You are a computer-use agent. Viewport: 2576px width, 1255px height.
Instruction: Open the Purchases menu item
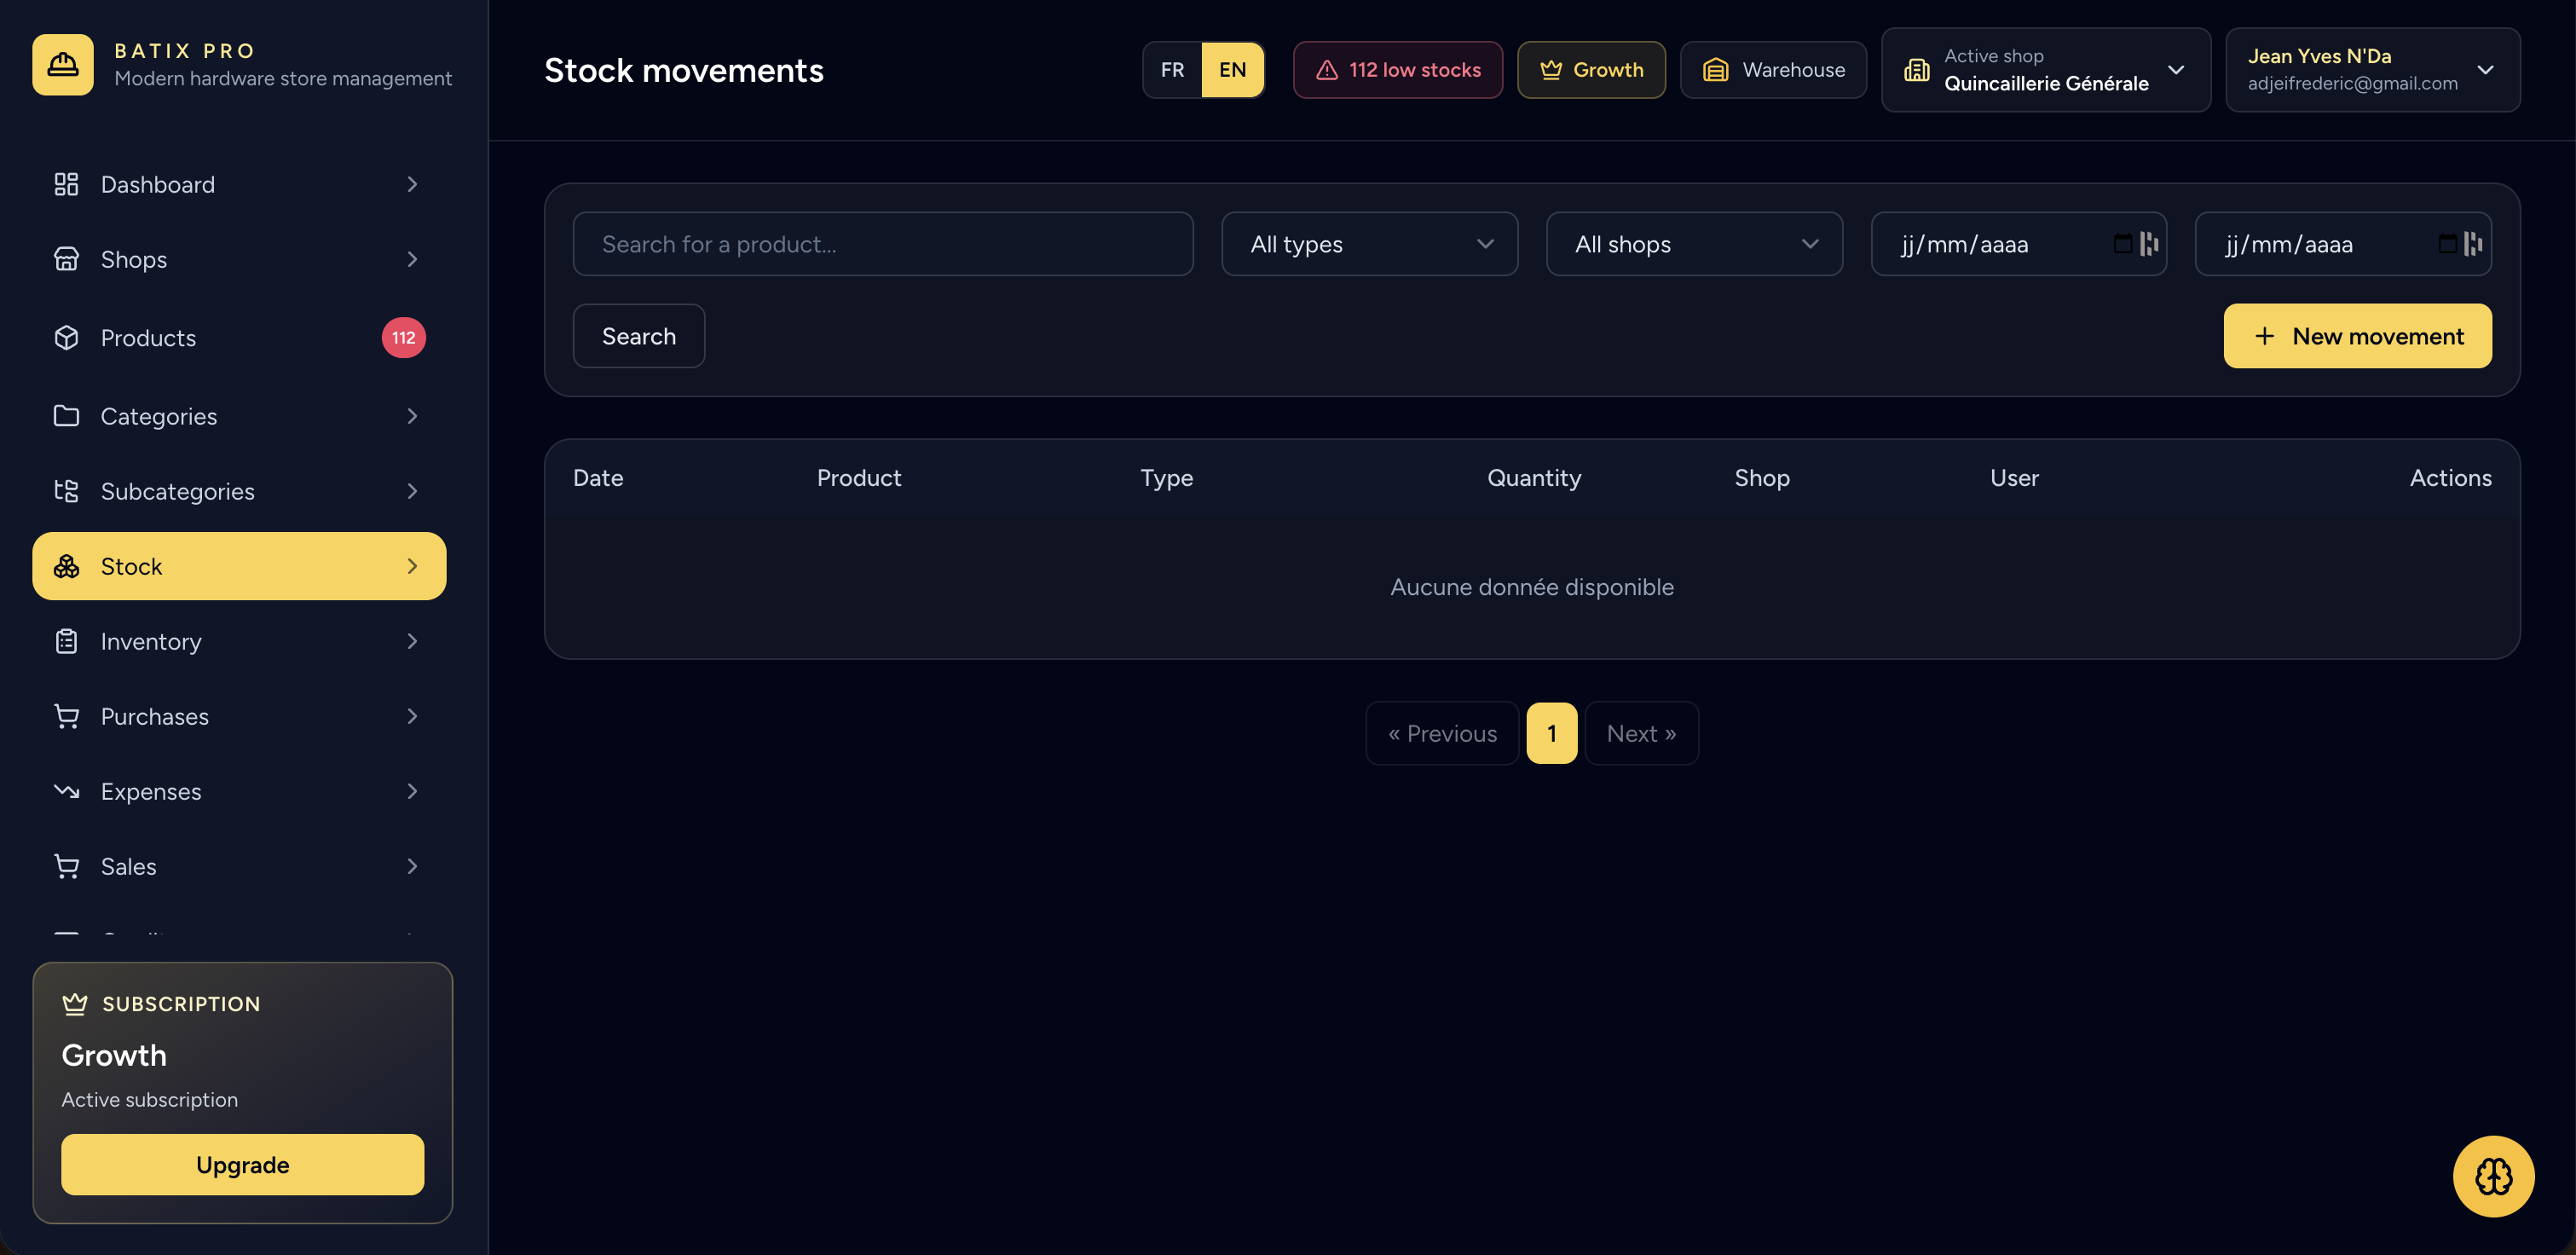coord(239,716)
